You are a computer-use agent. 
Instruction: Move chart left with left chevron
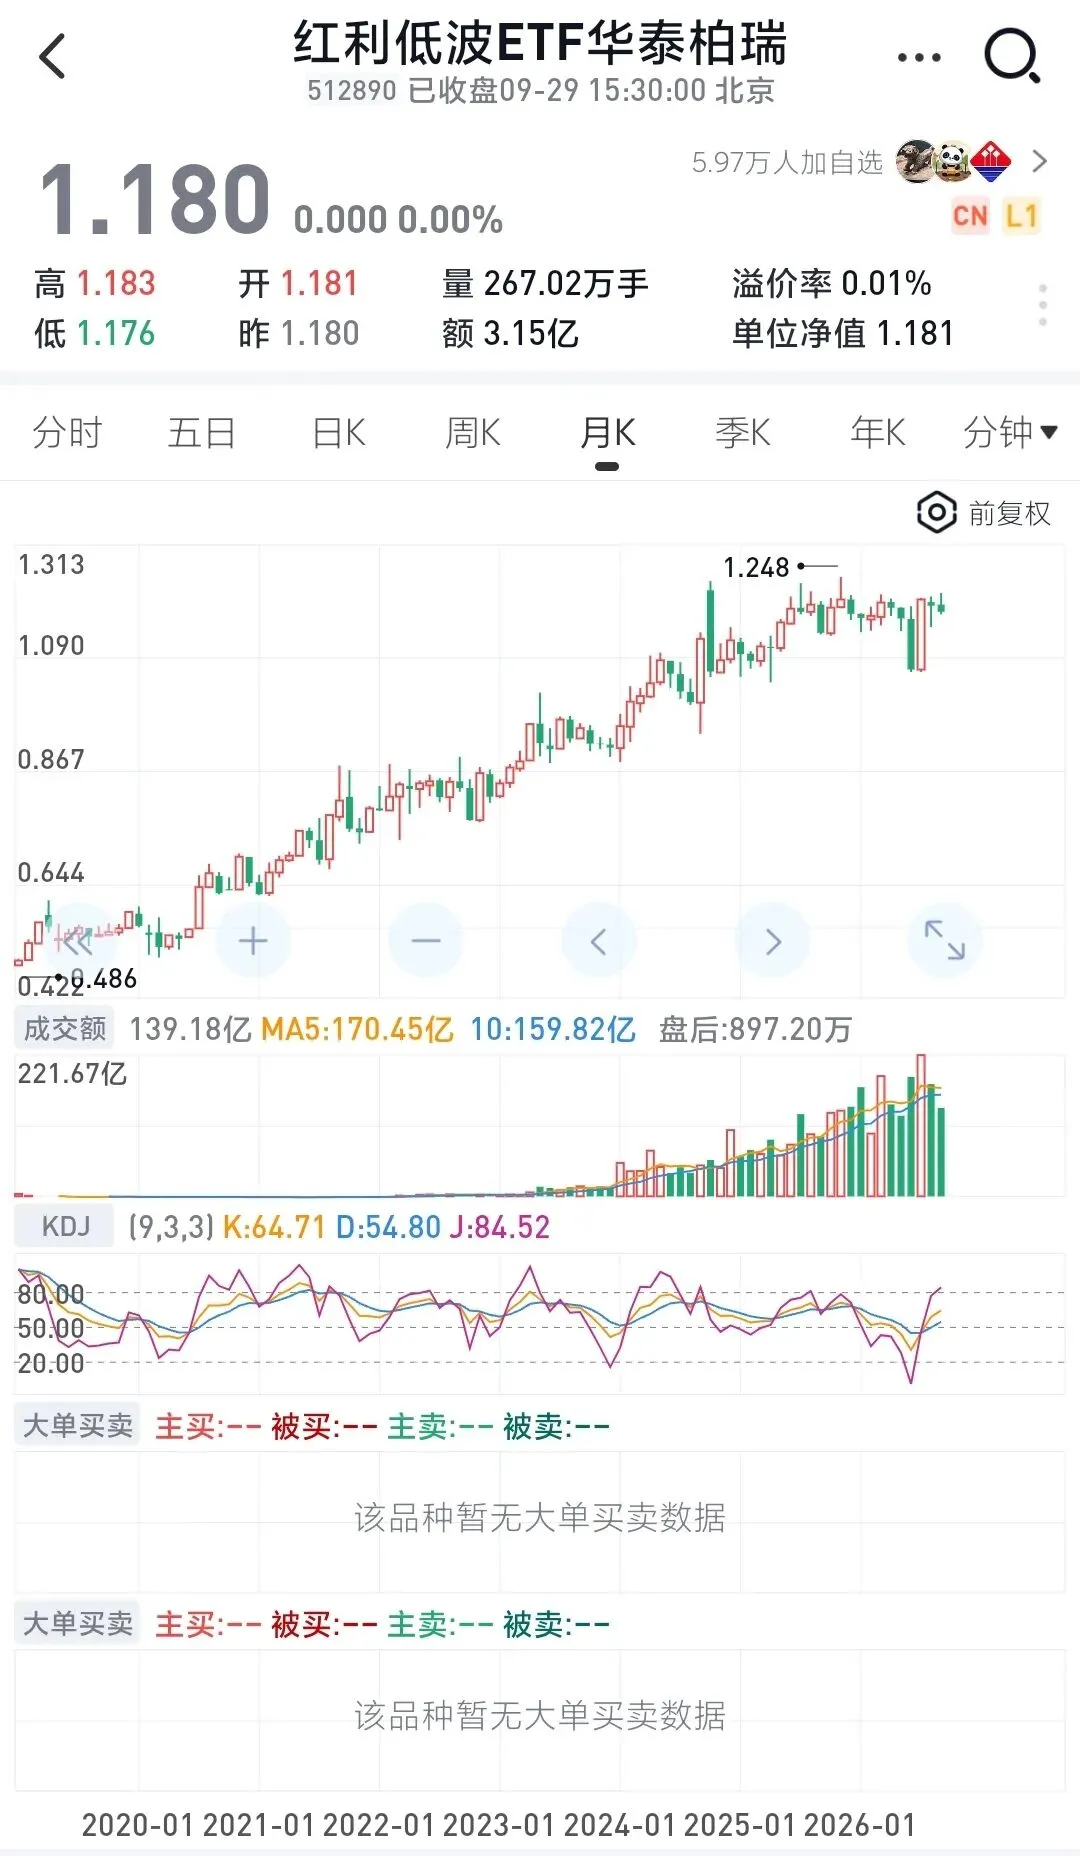click(x=599, y=941)
